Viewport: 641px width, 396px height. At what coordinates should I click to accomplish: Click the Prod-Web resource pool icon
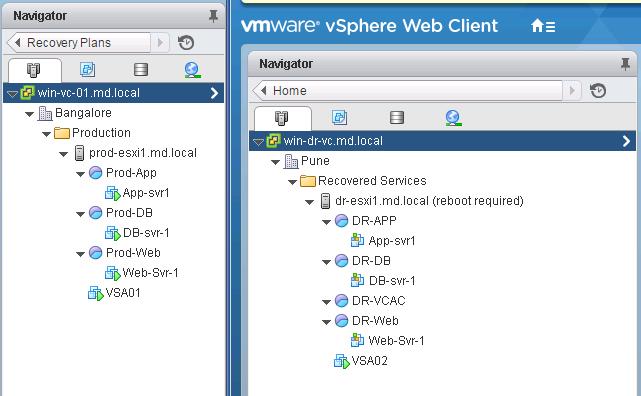tap(96, 253)
